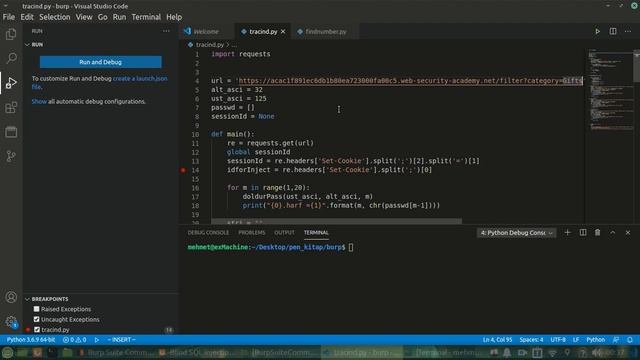Open the Go menu
The height and width of the screenshot is (360, 640).
click(102, 17)
